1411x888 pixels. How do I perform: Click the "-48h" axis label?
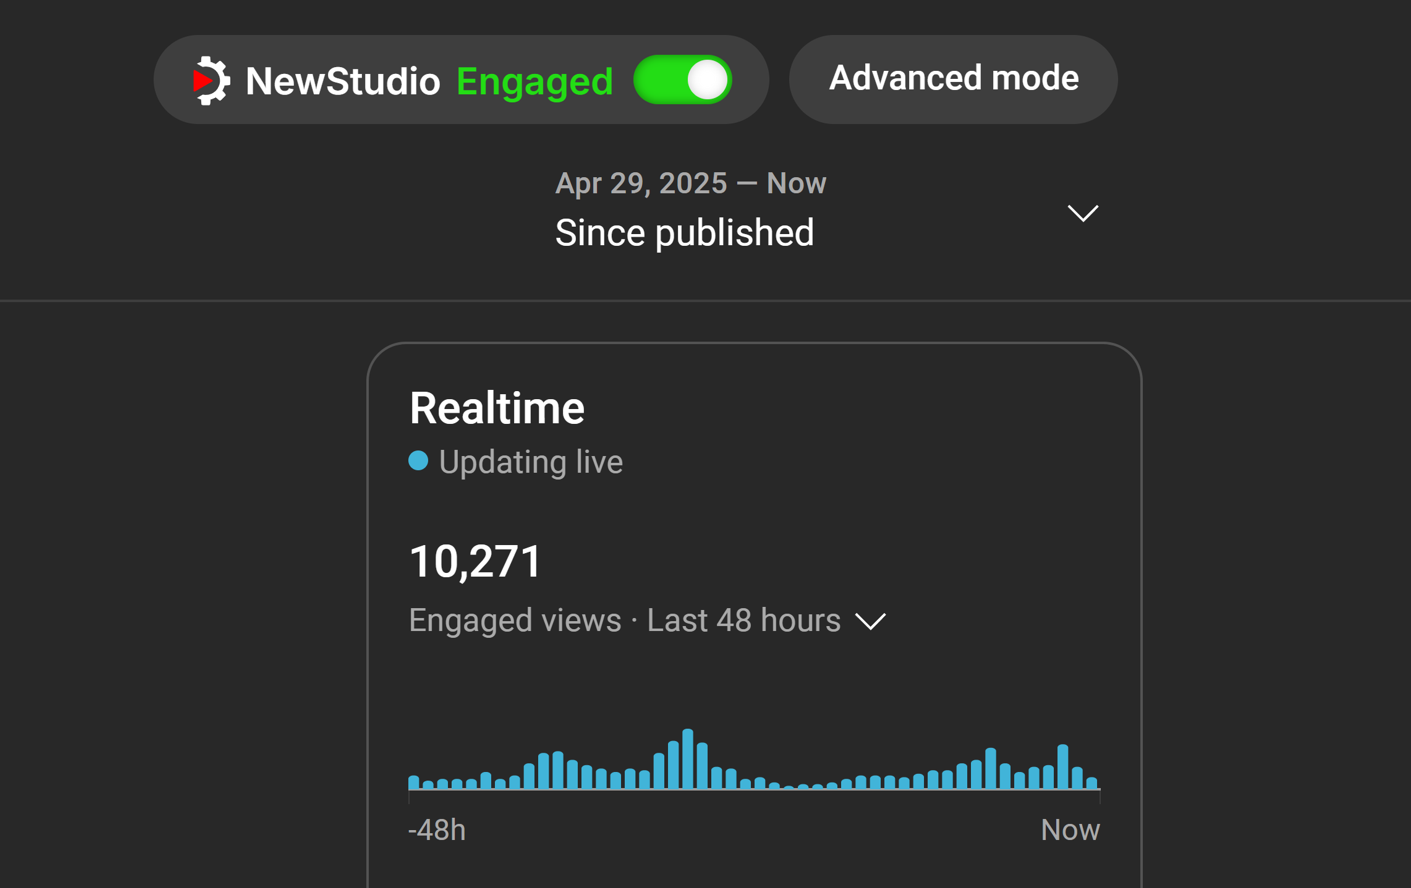click(x=437, y=830)
